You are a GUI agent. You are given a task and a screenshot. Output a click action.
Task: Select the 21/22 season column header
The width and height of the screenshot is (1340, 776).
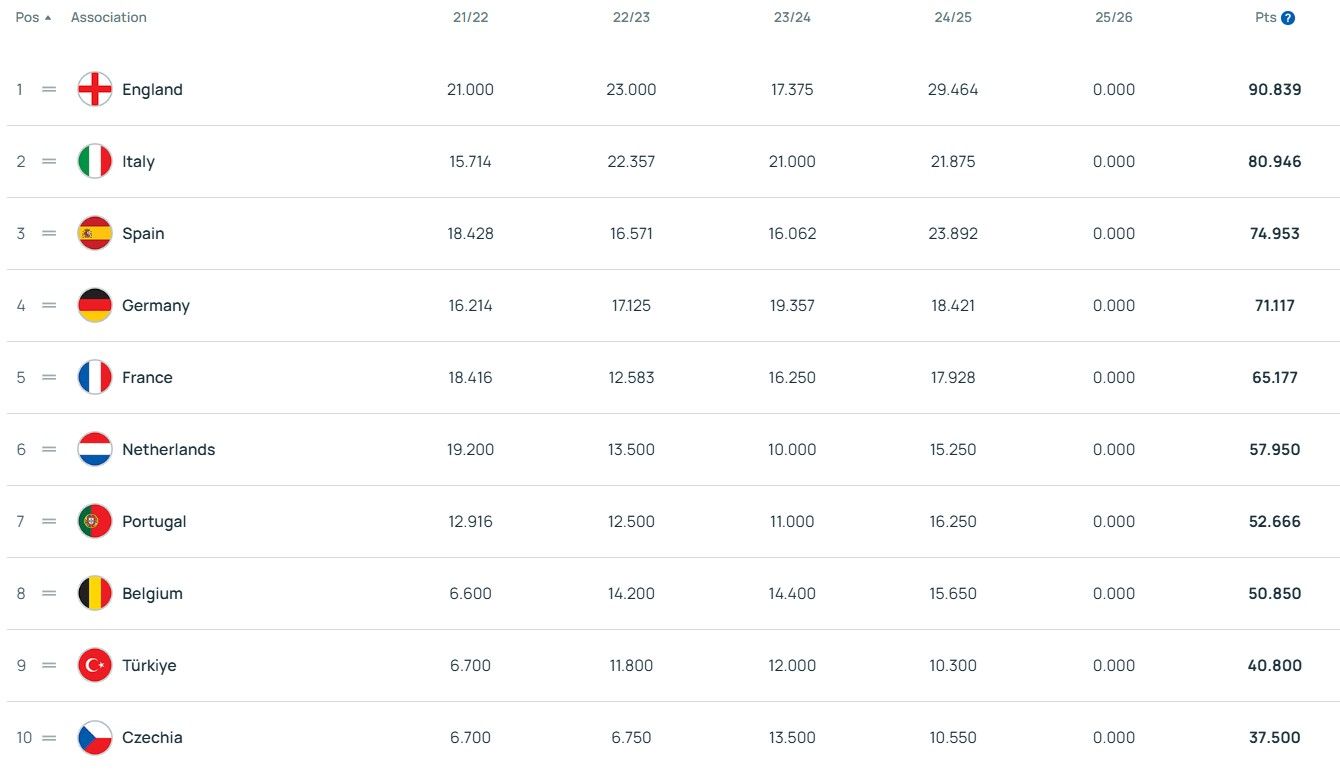coord(470,18)
